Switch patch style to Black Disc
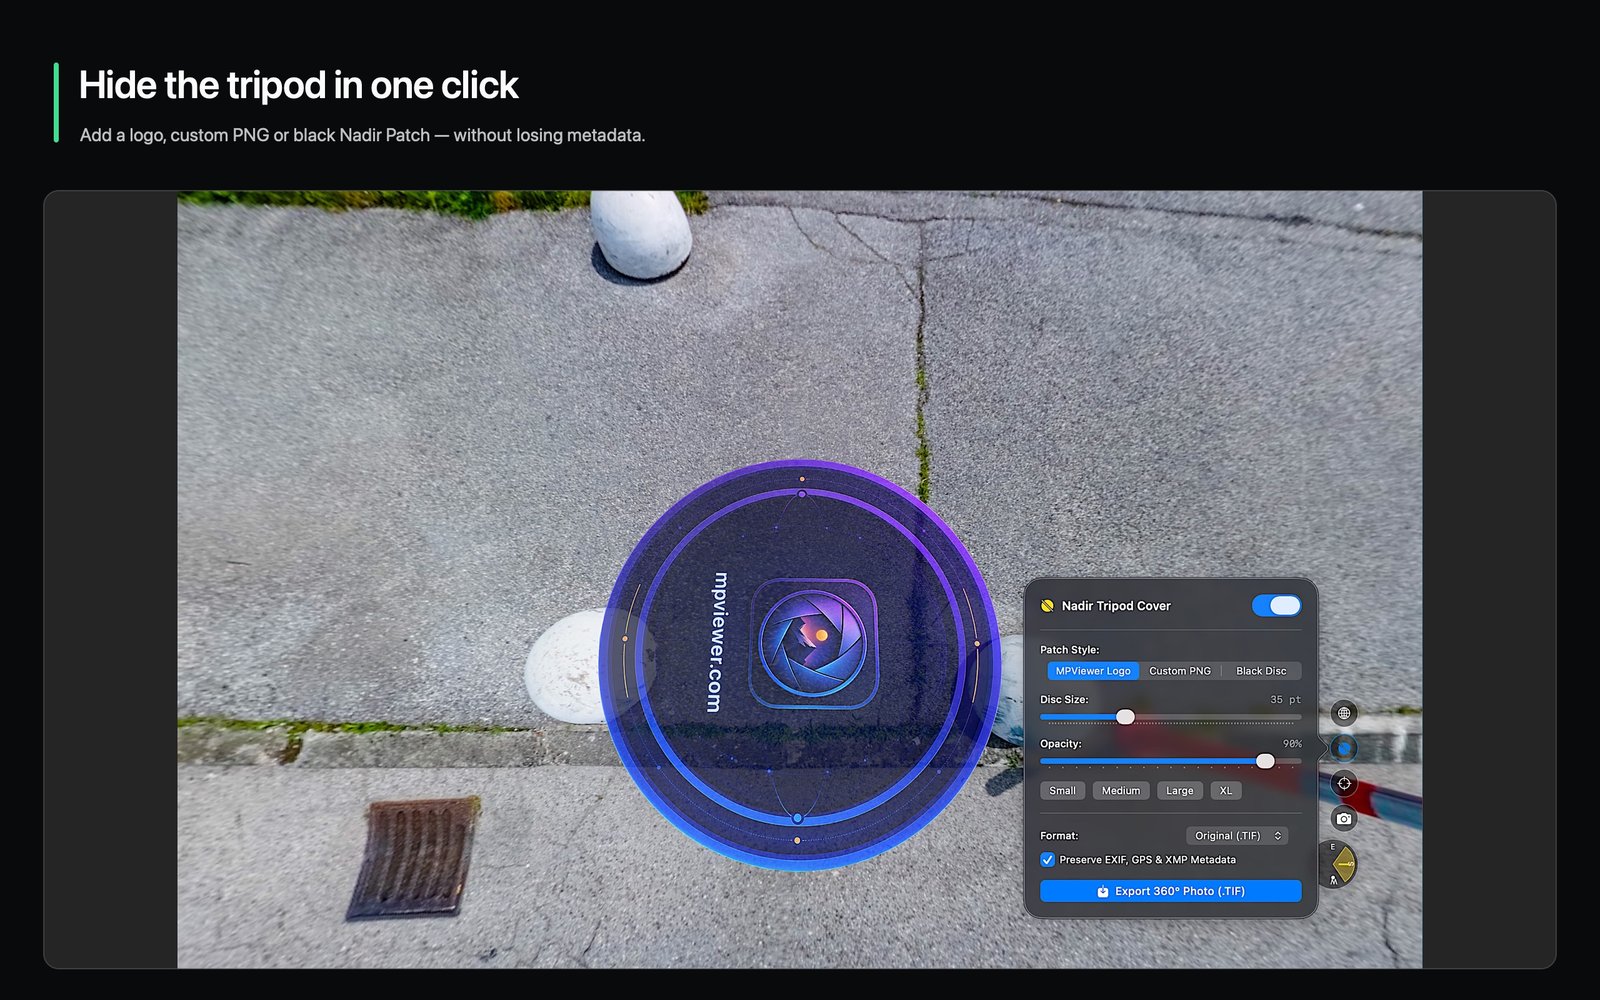Image resolution: width=1600 pixels, height=1000 pixels. coord(1261,671)
